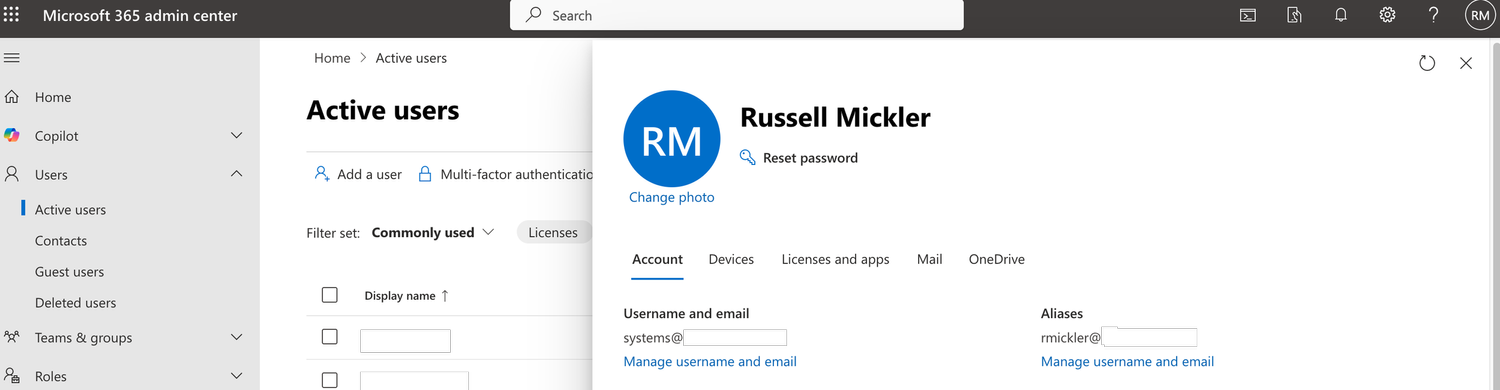The height and width of the screenshot is (390, 1500).
Task: Open notifications bell icon
Action: [1341, 15]
